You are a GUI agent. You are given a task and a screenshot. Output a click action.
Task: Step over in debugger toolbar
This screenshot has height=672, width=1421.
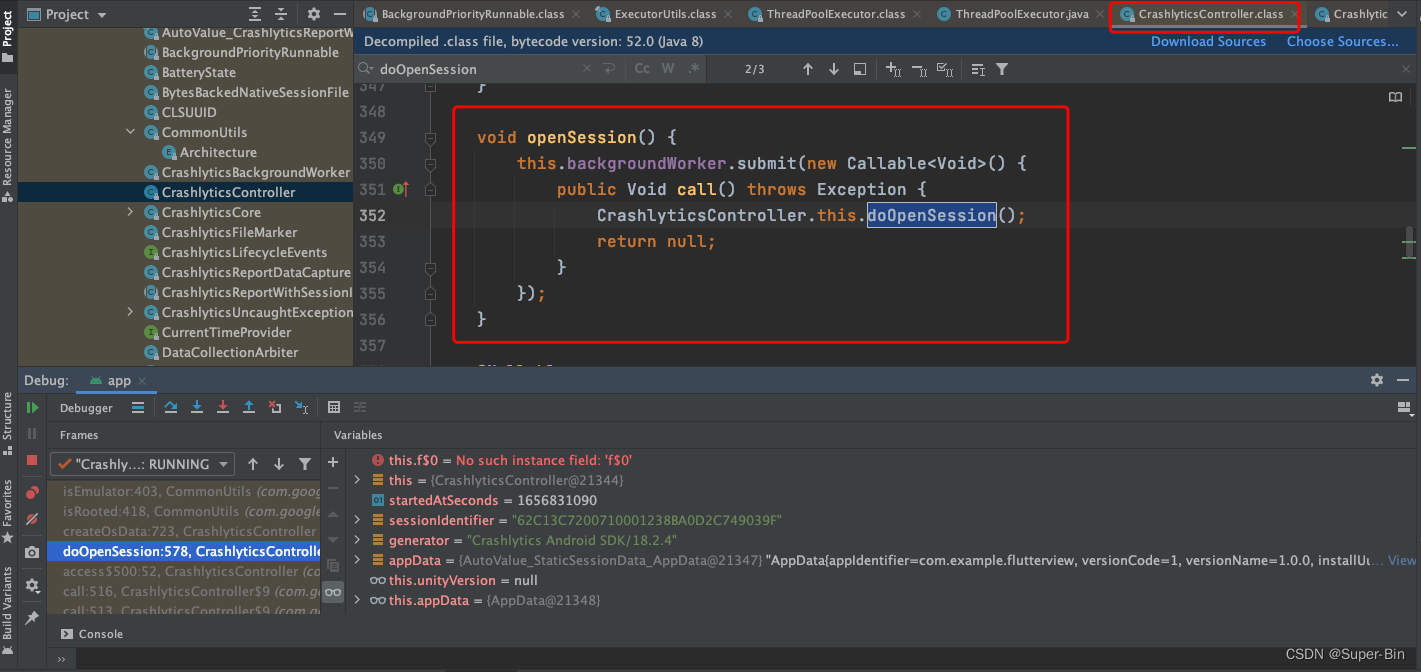(x=171, y=407)
